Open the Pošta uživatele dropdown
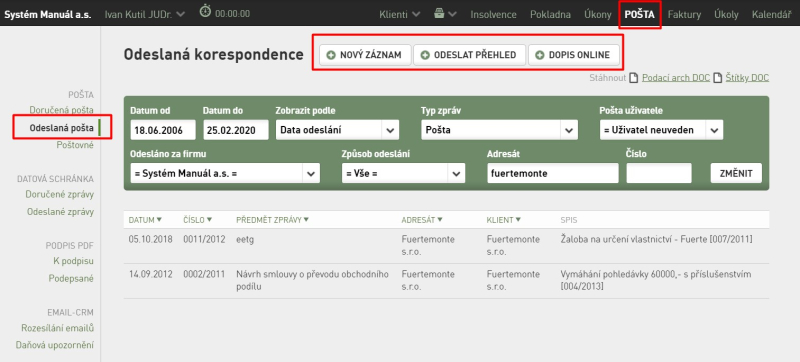 click(x=661, y=130)
